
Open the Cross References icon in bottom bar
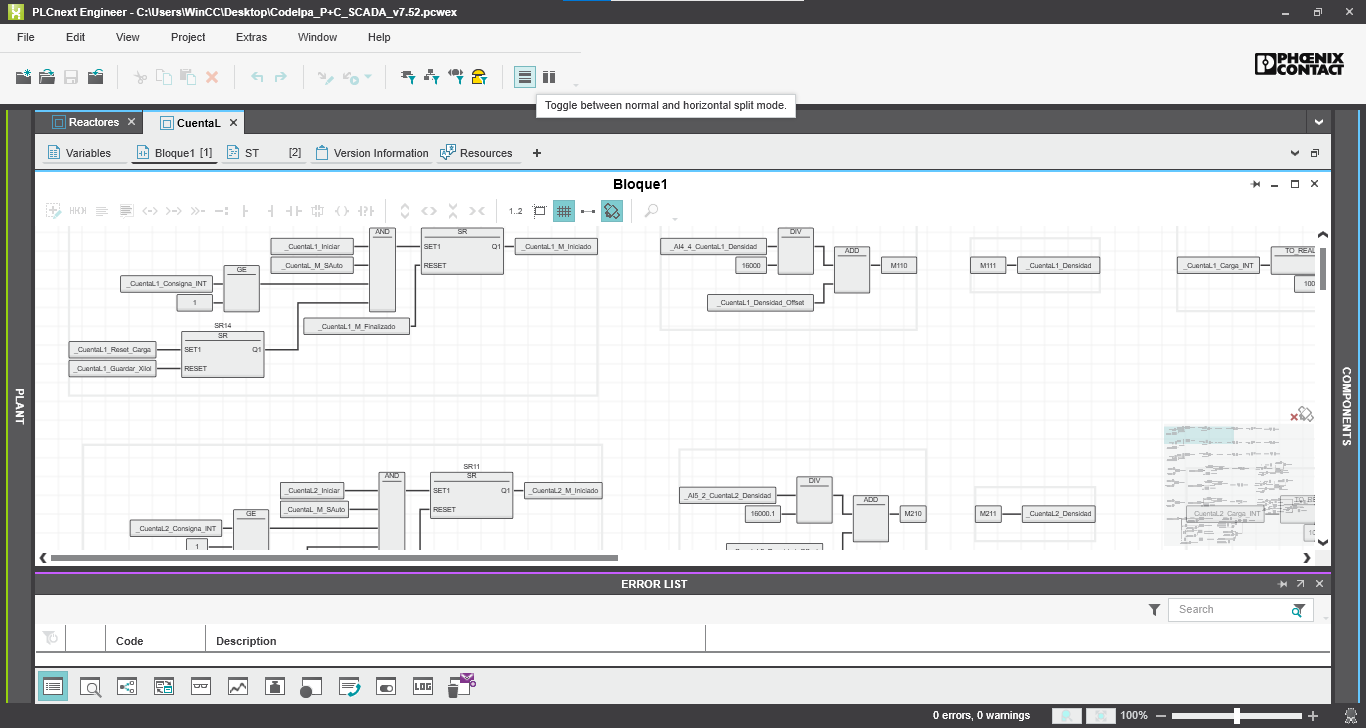[x=127, y=687]
